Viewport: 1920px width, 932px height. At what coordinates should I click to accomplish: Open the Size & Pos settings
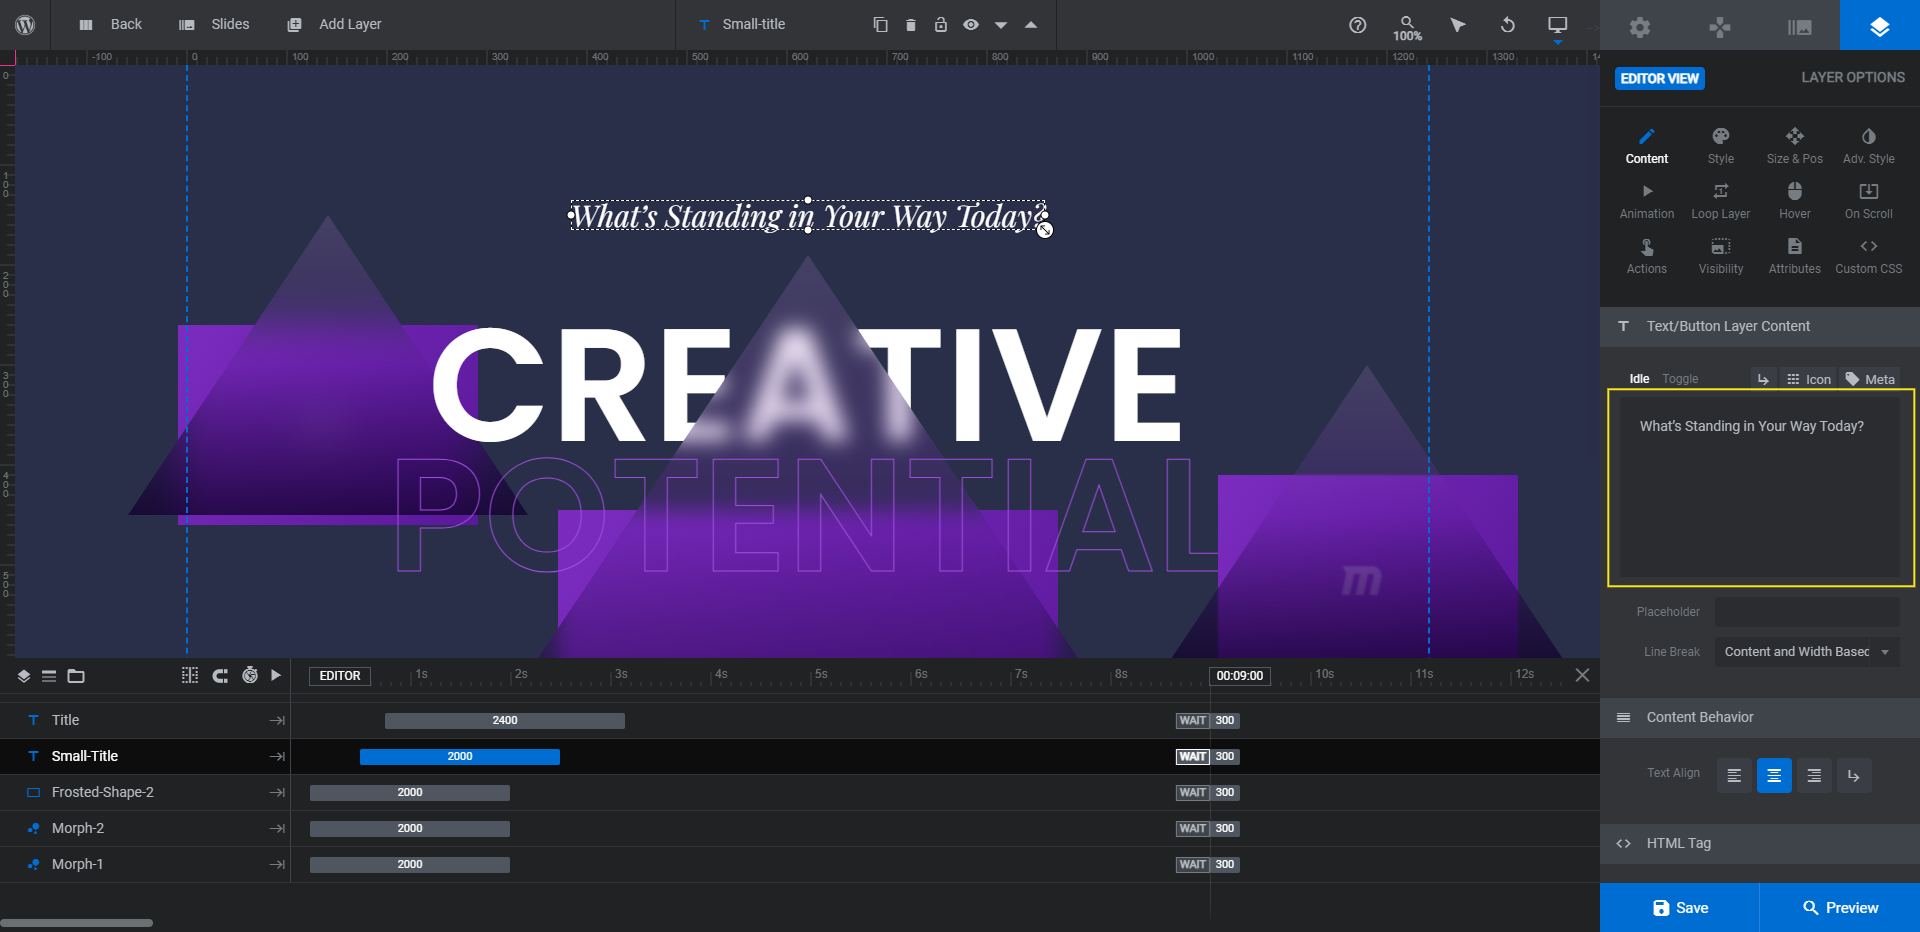1795,146
